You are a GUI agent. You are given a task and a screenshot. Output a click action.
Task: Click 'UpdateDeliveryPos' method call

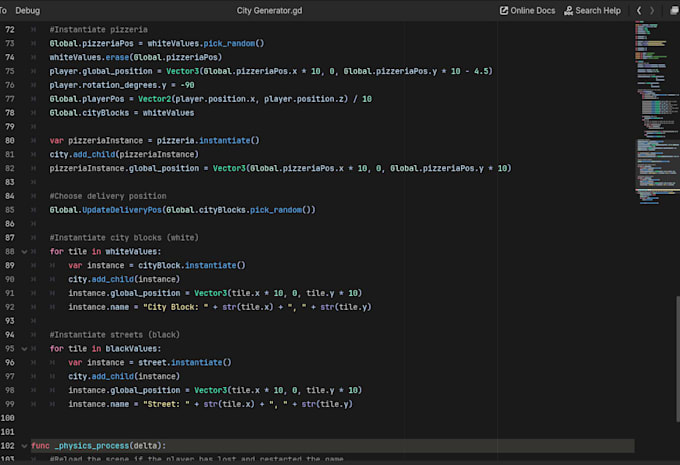coord(122,210)
